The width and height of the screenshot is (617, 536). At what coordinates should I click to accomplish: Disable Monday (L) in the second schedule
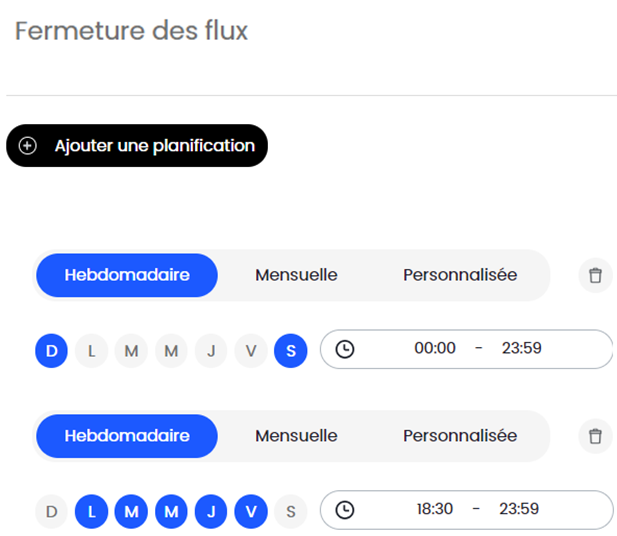pyautogui.click(x=91, y=511)
